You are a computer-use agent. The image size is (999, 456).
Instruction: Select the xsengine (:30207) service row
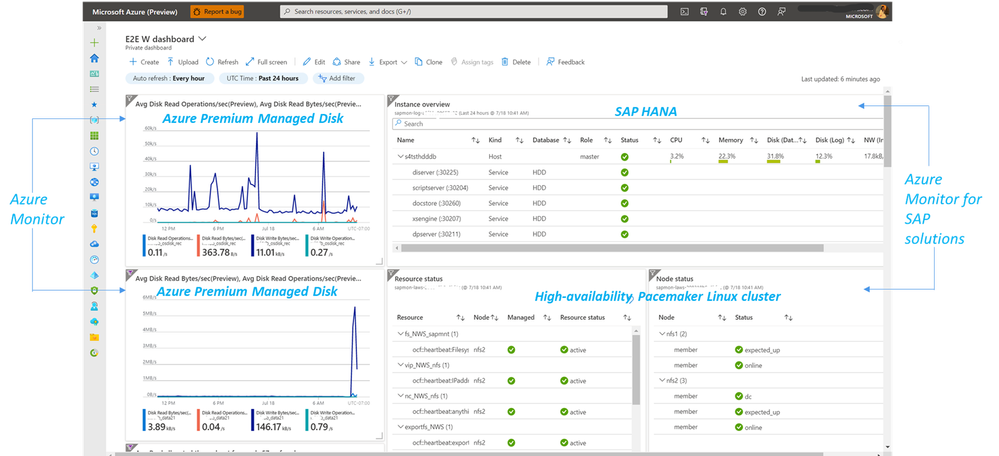(x=637, y=218)
